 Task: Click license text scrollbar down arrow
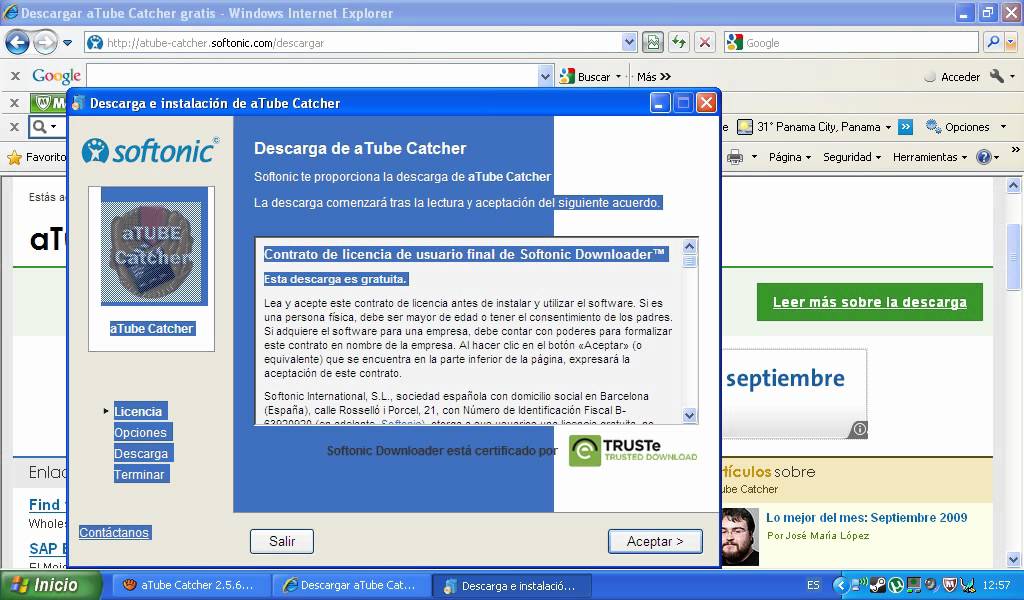pos(689,415)
